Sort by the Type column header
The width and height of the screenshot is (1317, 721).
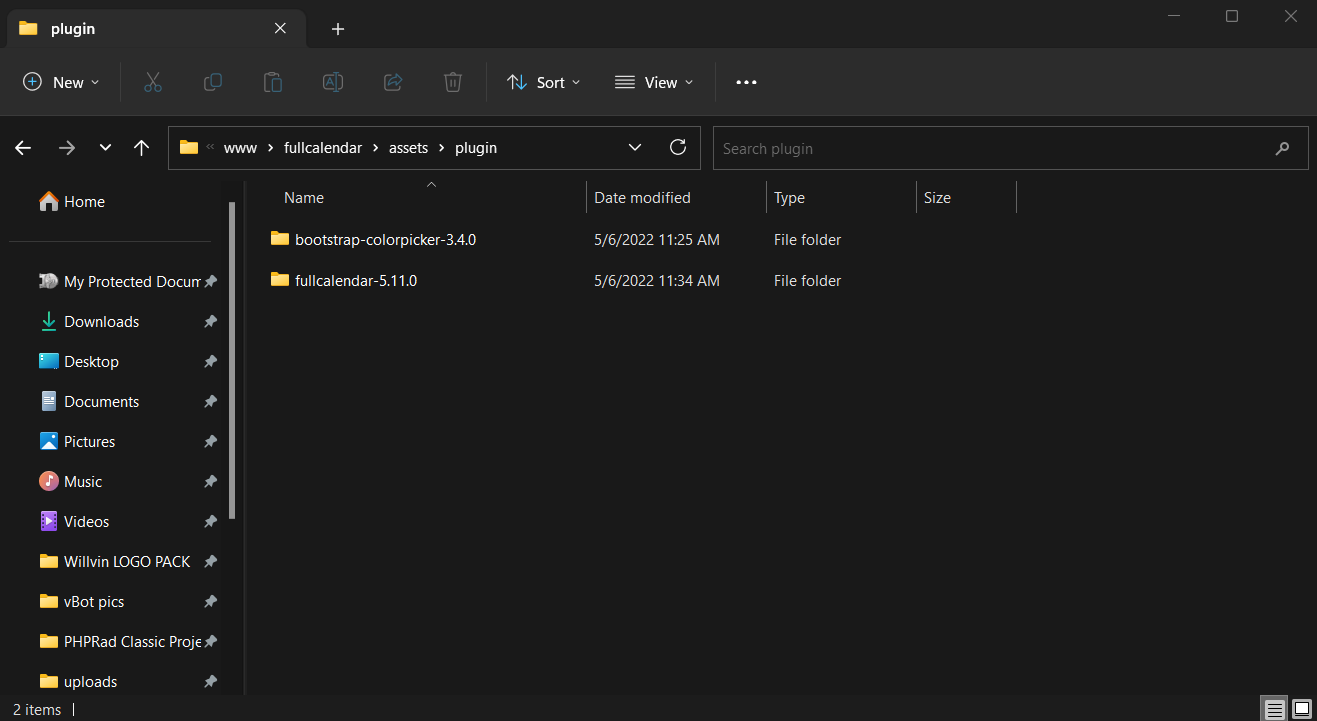pyautogui.click(x=789, y=198)
